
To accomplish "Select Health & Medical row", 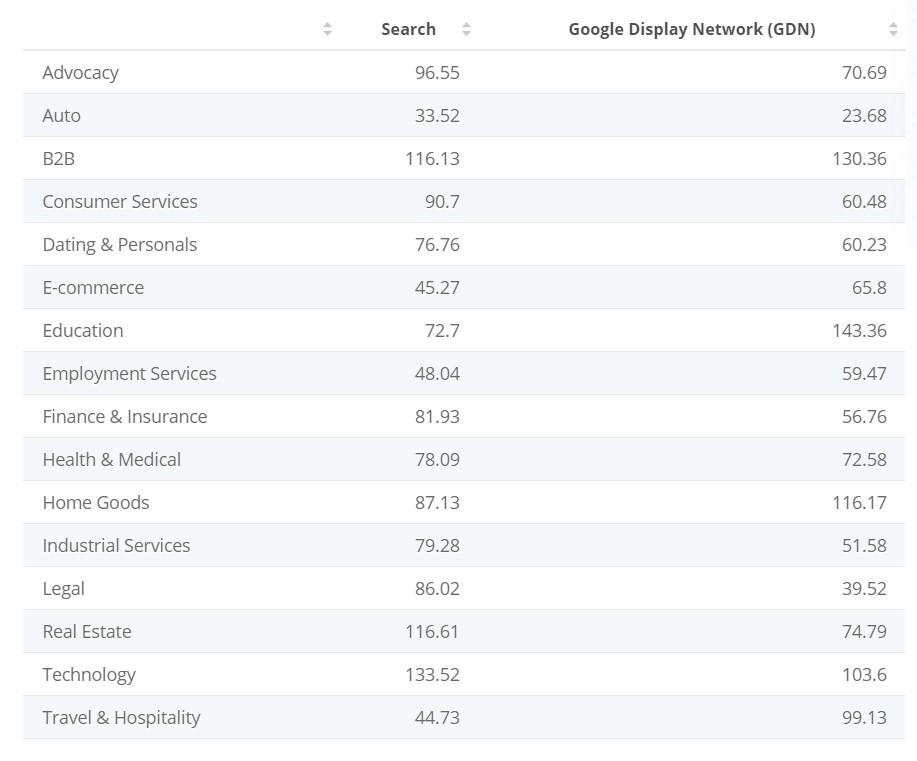I will [464, 459].
